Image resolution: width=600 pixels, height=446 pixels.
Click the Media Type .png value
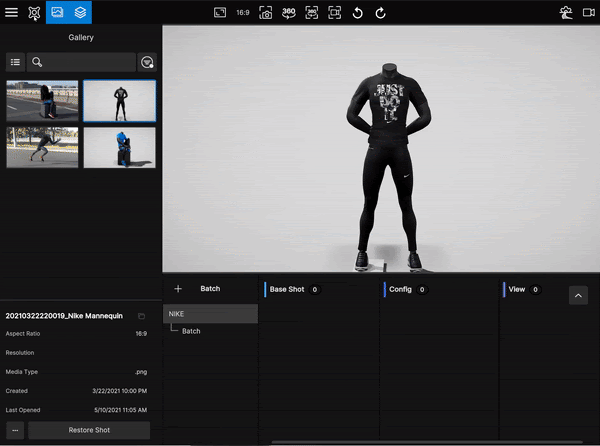tap(141, 372)
